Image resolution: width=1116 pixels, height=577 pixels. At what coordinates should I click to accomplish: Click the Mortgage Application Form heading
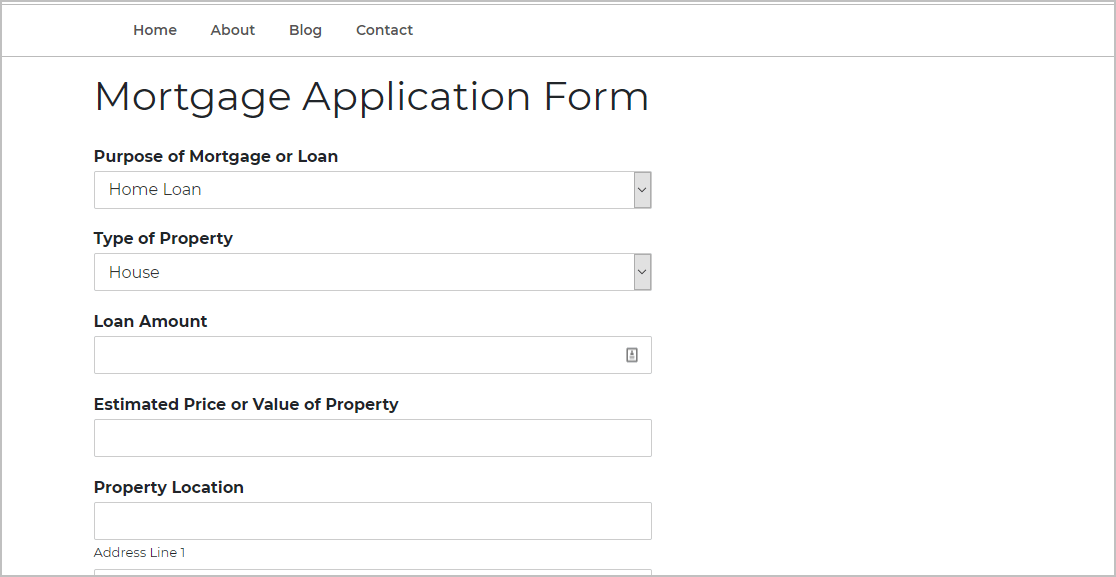(372, 97)
